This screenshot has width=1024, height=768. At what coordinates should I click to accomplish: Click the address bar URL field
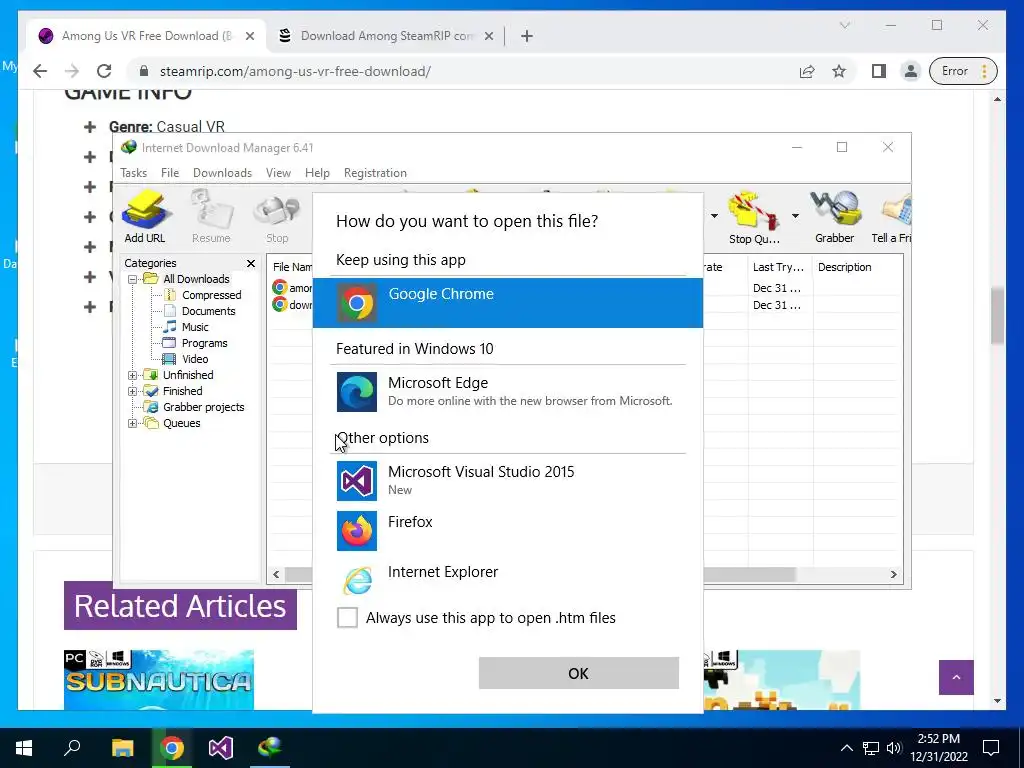pos(457,71)
